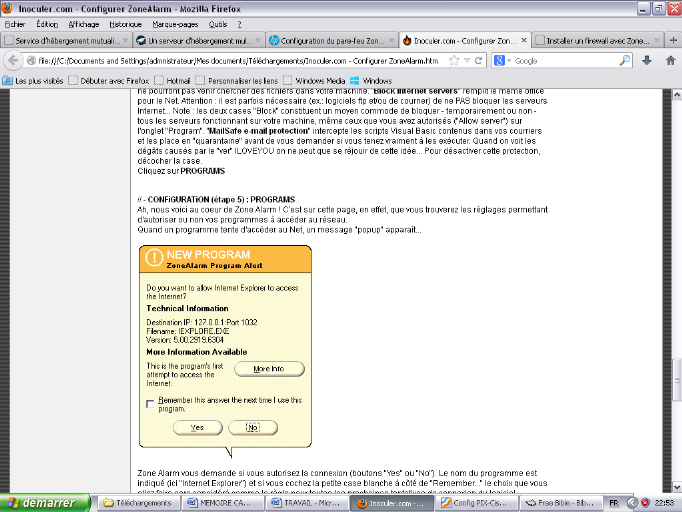Open the Historique menu
This screenshot has height=512, width=682.
pyautogui.click(x=125, y=24)
